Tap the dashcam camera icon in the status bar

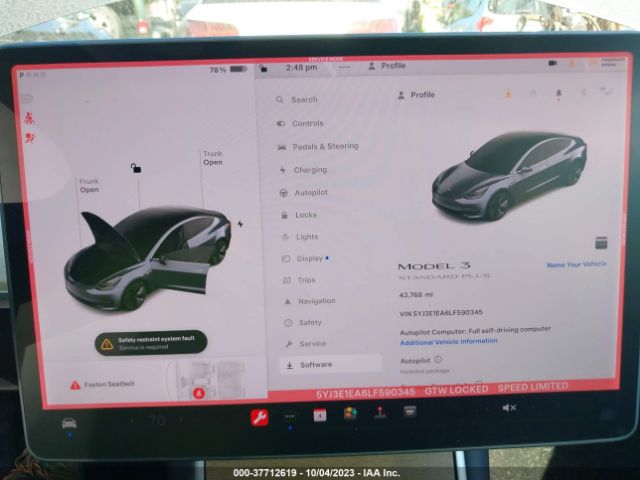coord(553,63)
